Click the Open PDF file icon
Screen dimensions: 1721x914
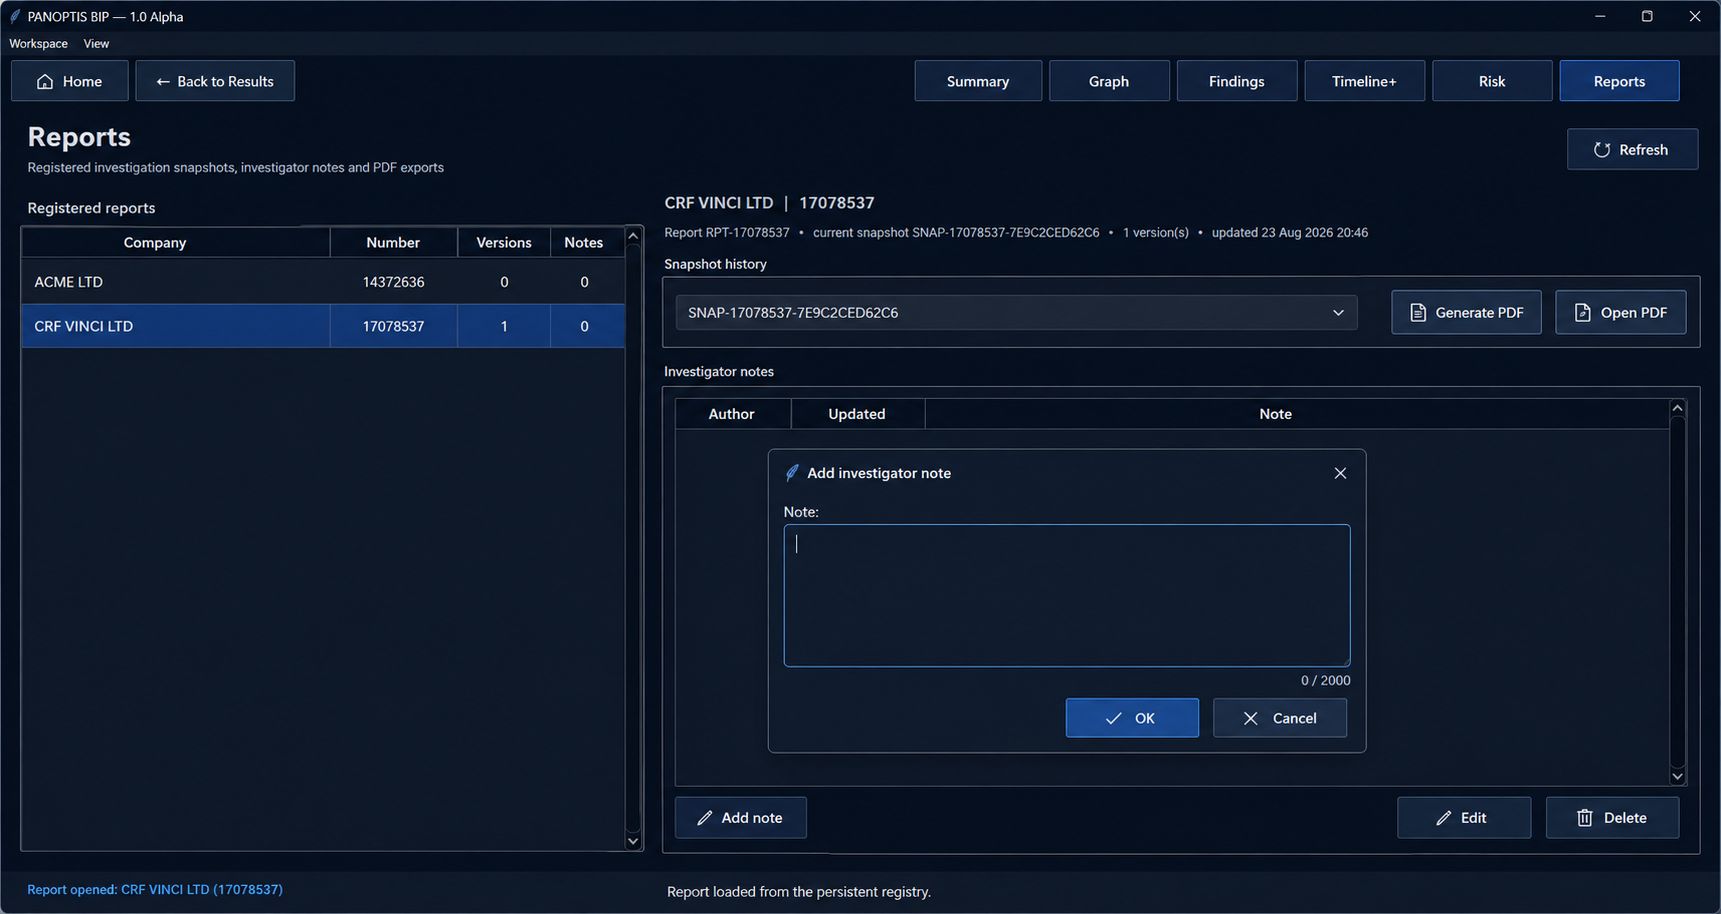(1583, 313)
